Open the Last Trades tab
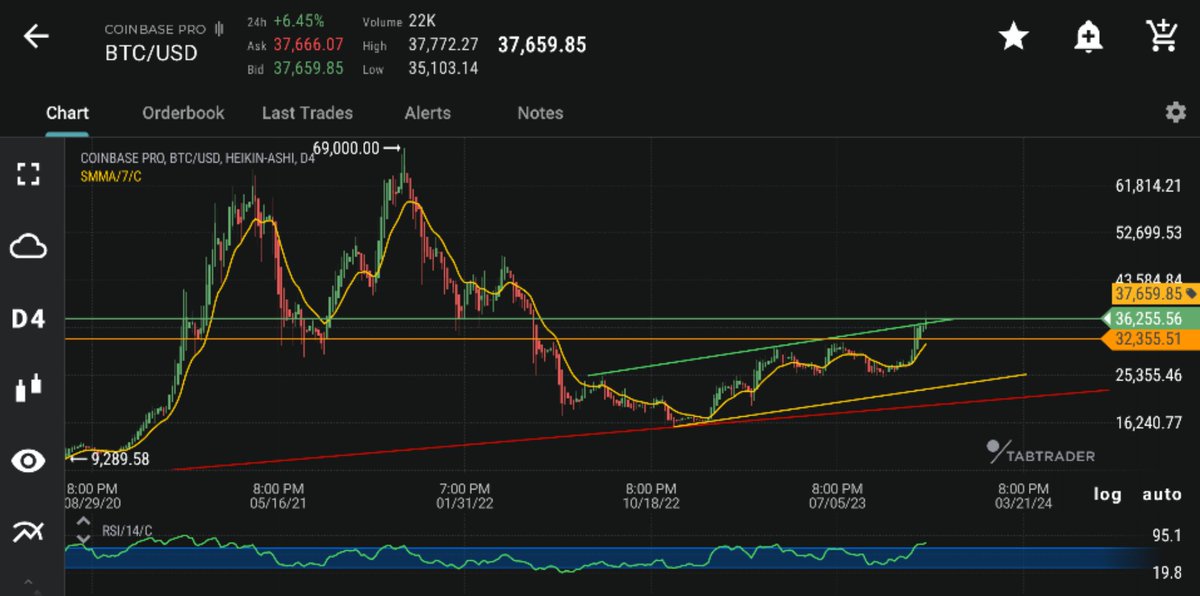Image resolution: width=1200 pixels, height=596 pixels. [x=307, y=113]
